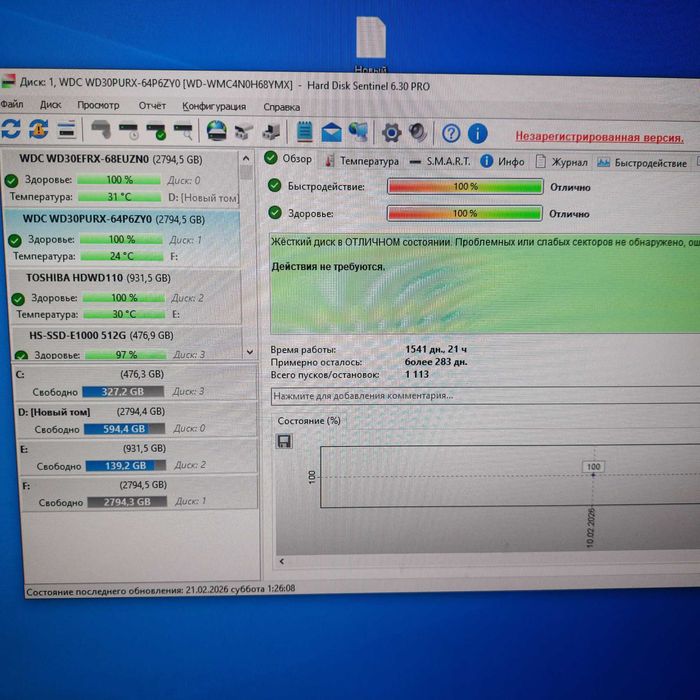Viewport: 700px width, 700px height.
Task: Click the disk list panel toolbar icon
Action: 67,130
